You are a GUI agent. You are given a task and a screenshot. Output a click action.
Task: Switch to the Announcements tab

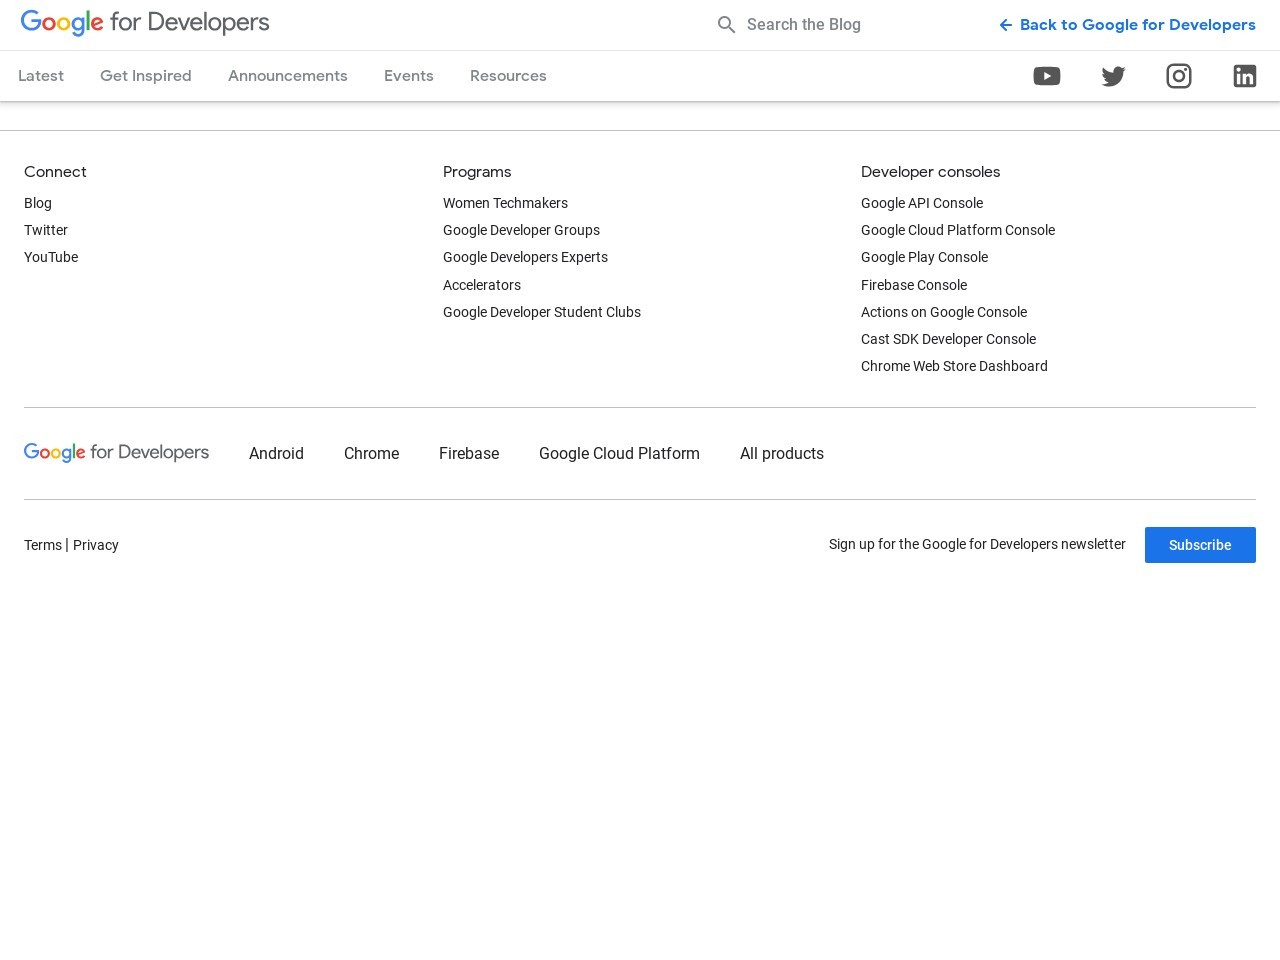(x=288, y=76)
